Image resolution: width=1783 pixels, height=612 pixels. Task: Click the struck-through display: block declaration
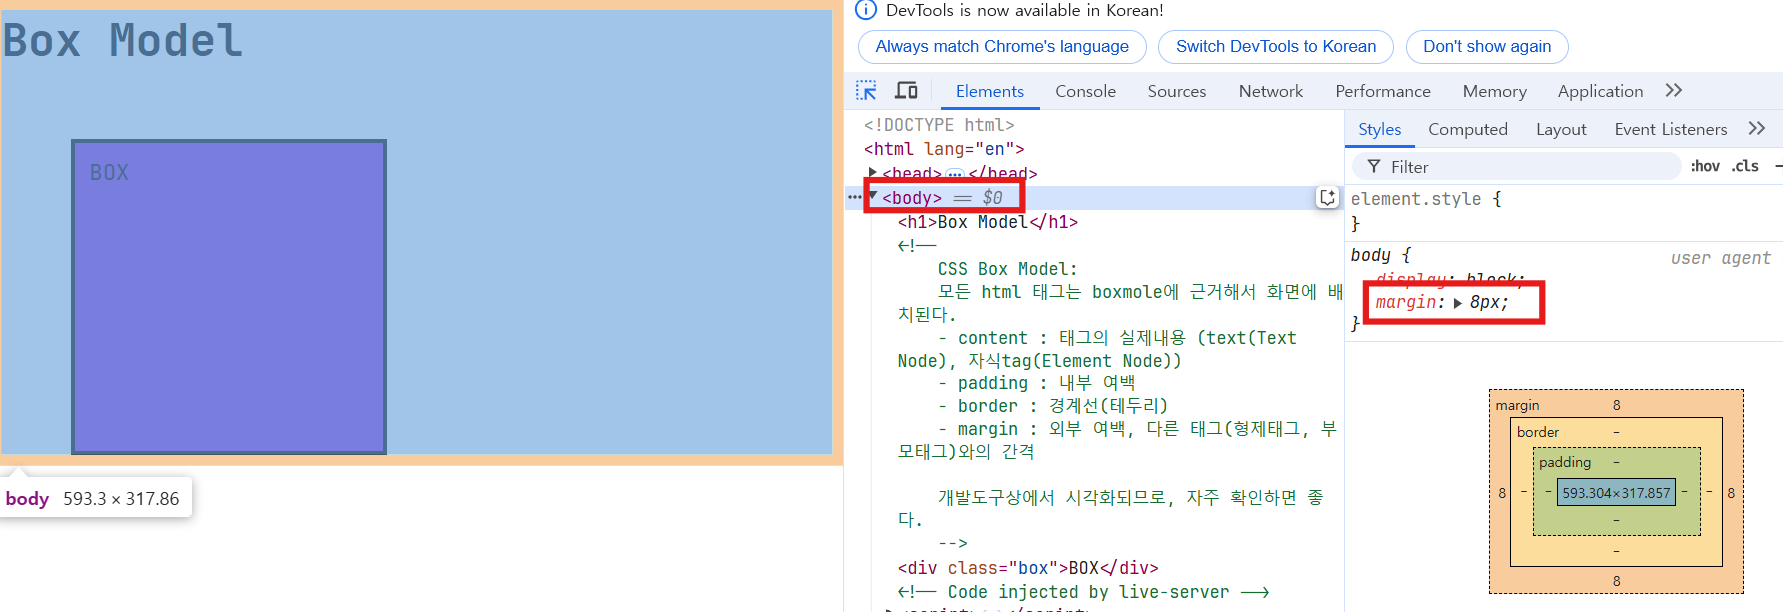click(1450, 279)
